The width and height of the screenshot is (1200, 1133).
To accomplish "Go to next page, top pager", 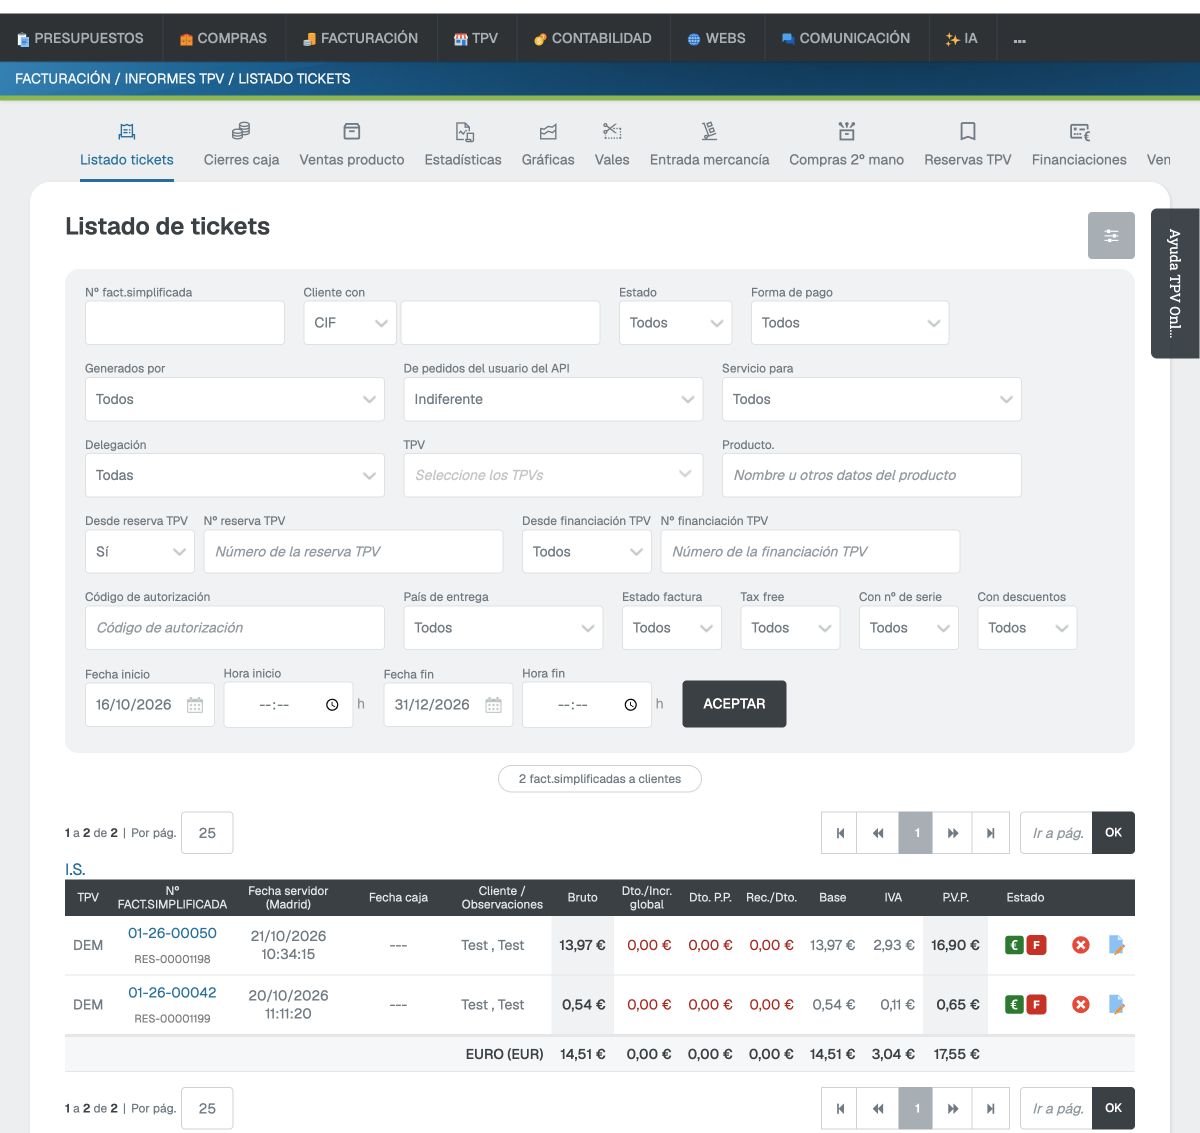I will click(953, 833).
